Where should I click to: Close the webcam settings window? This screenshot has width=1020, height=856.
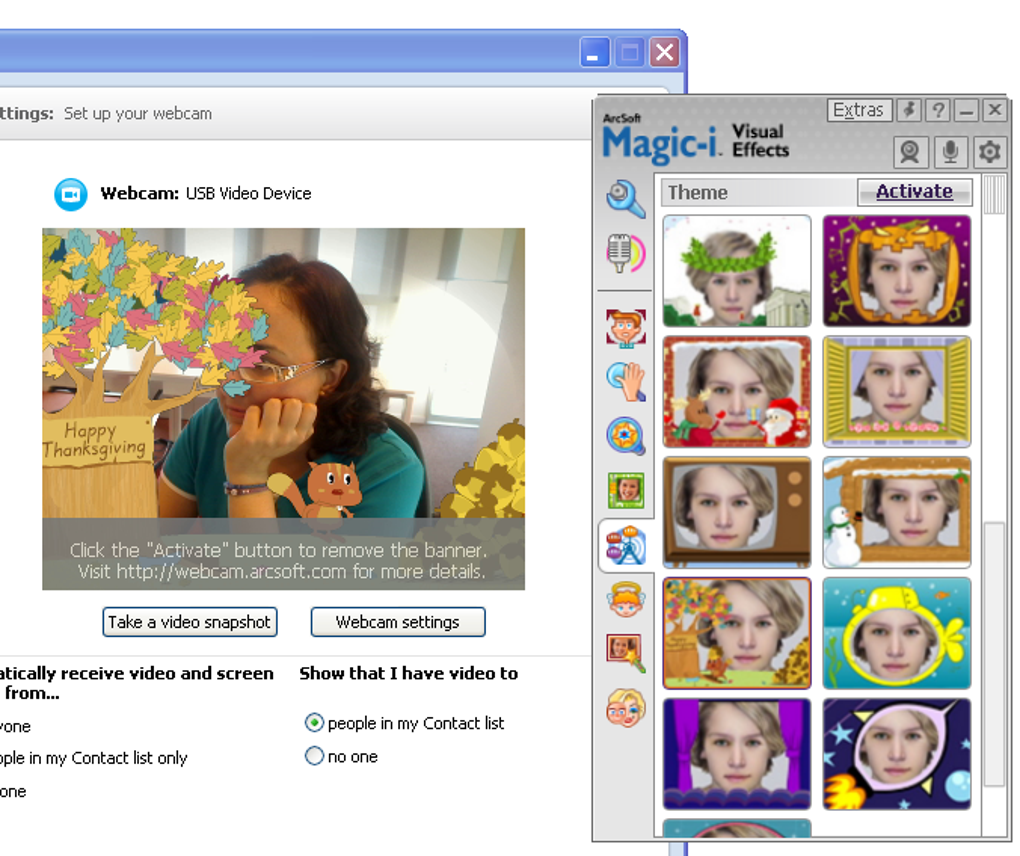664,52
